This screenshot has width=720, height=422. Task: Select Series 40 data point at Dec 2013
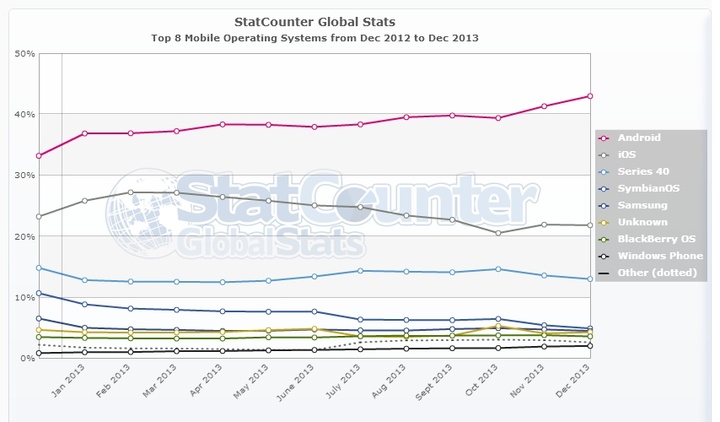(x=590, y=279)
